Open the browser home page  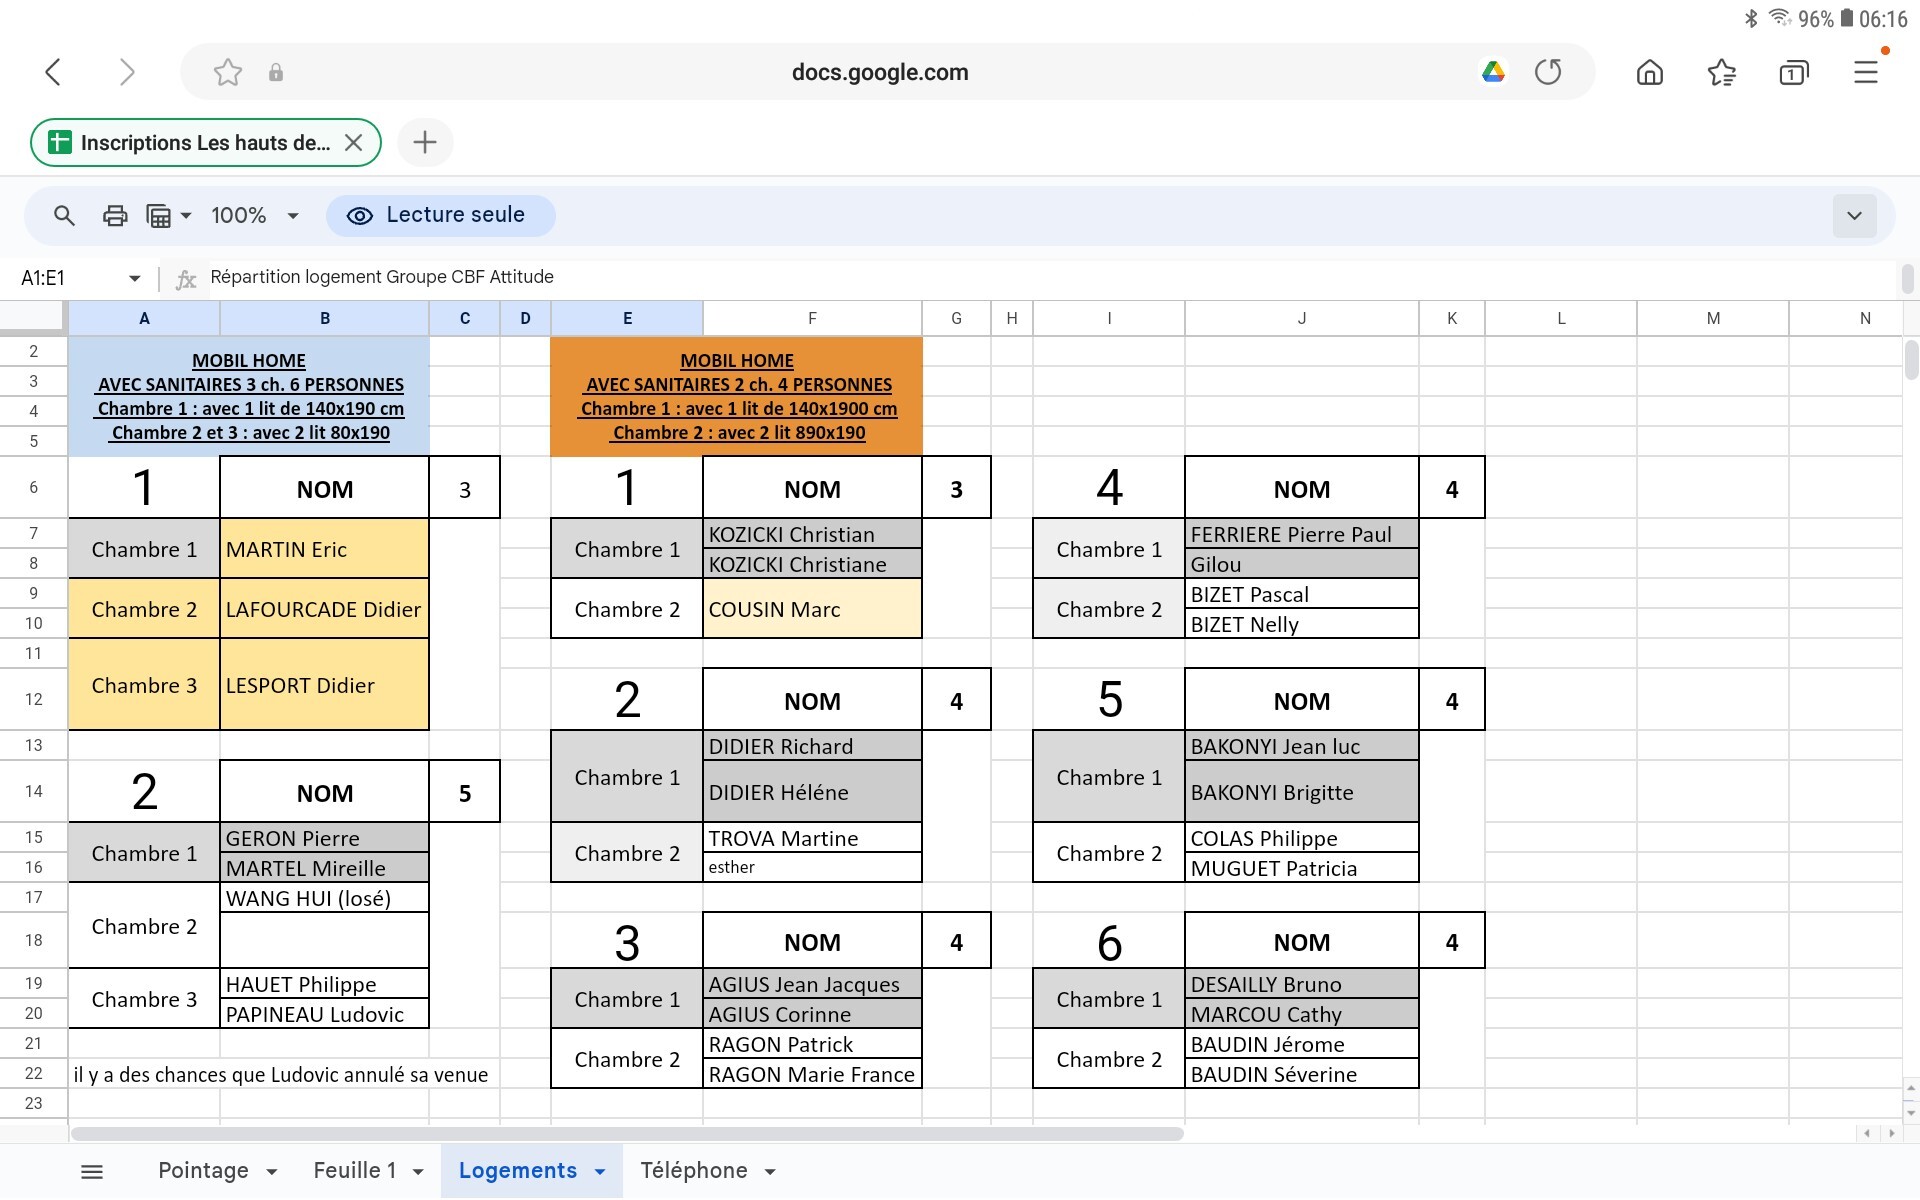click(1650, 72)
